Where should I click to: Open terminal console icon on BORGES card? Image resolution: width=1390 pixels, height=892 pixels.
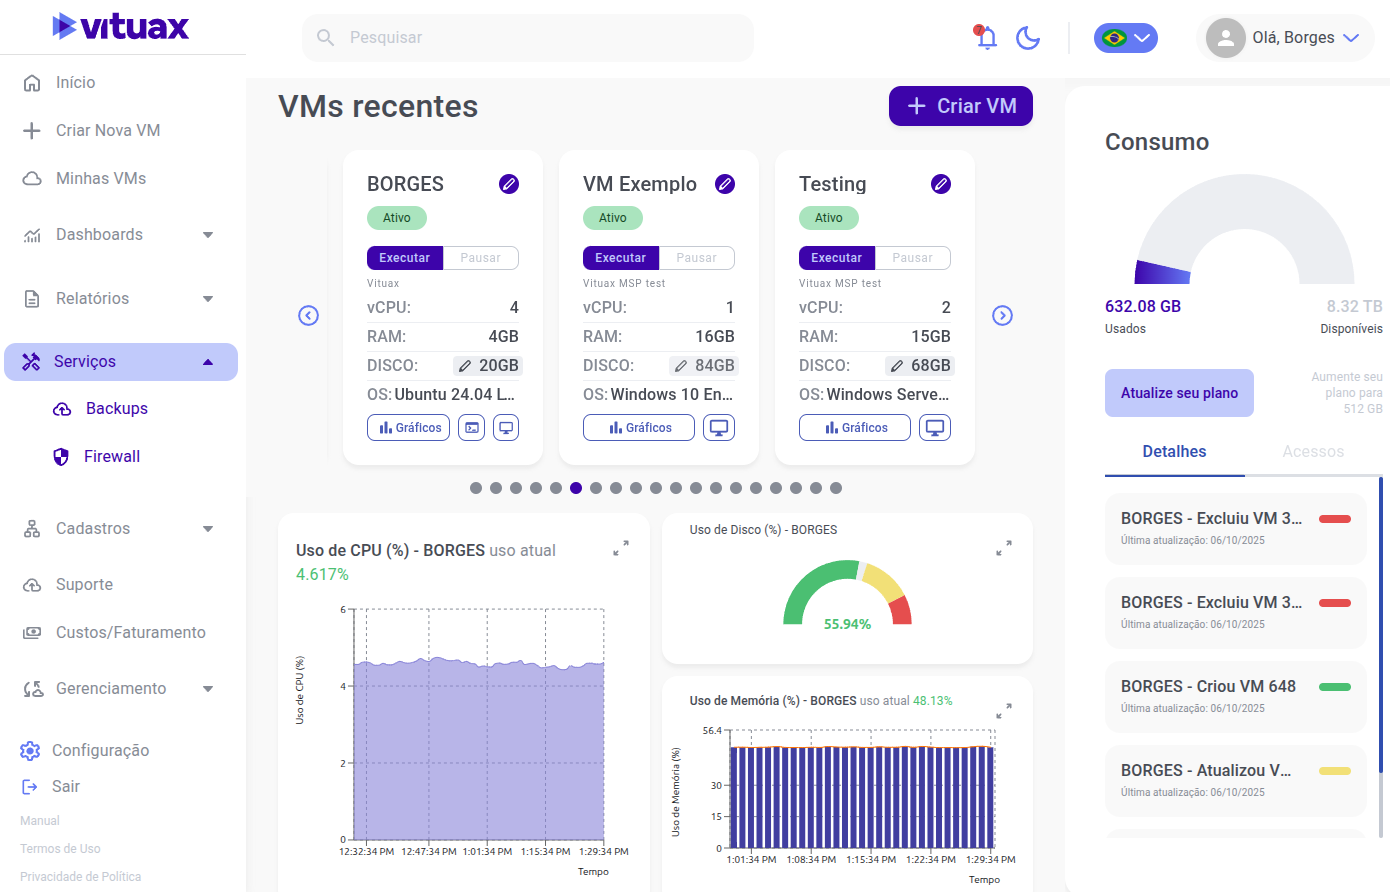(x=472, y=428)
